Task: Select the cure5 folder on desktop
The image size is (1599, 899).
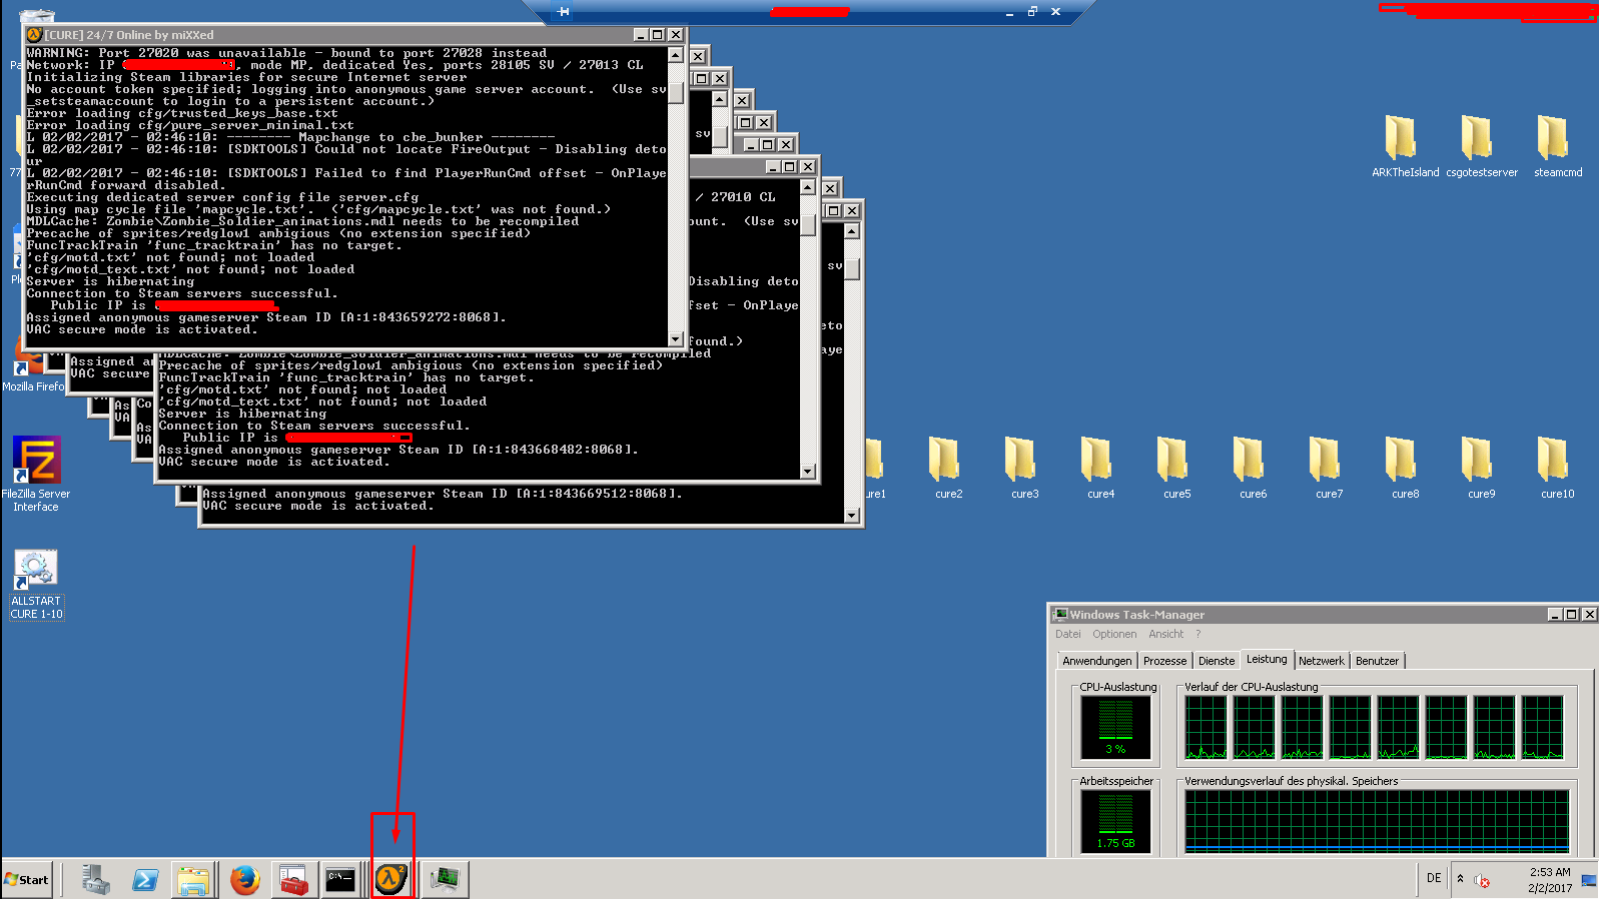Action: pos(1175,467)
